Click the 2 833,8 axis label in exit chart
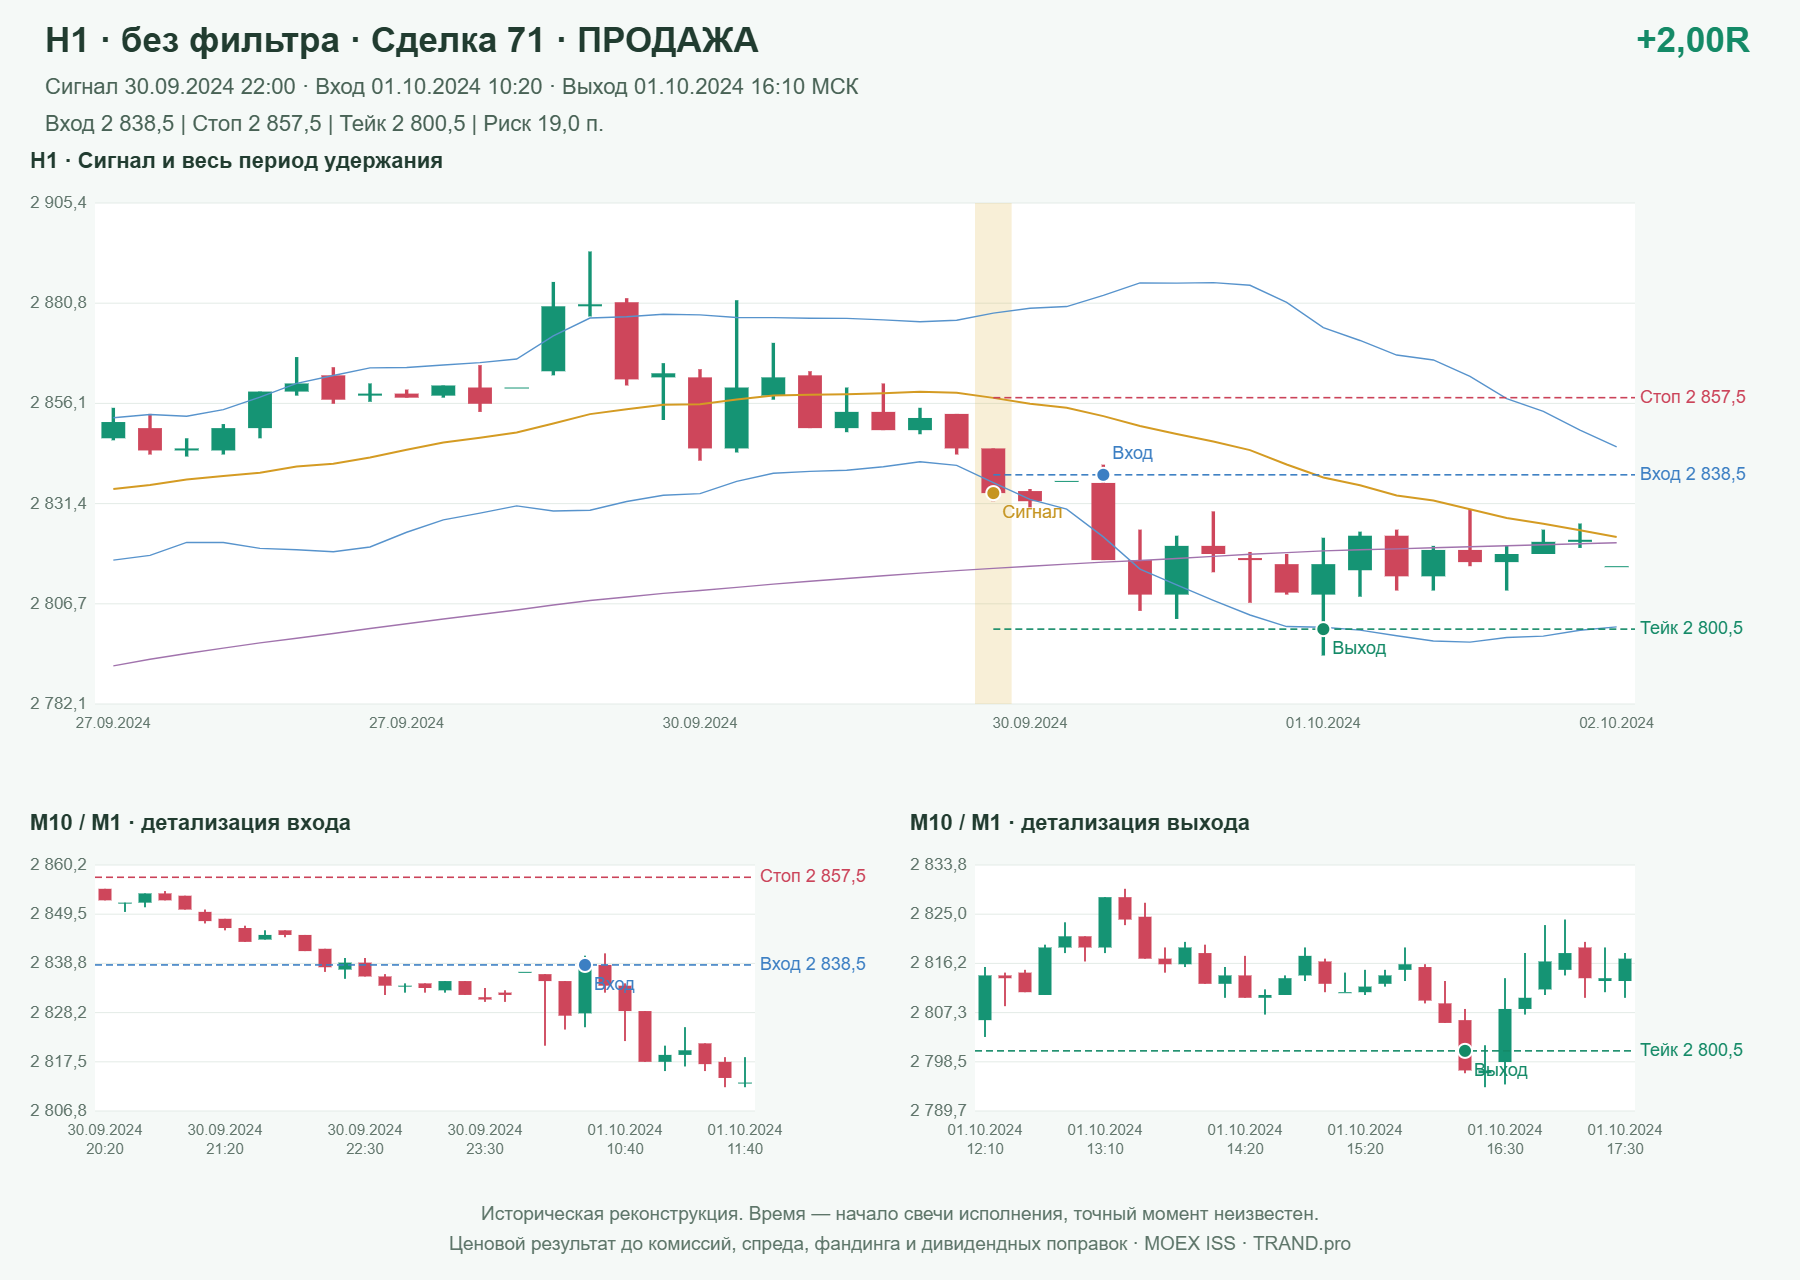The height and width of the screenshot is (1280, 1800). point(938,865)
